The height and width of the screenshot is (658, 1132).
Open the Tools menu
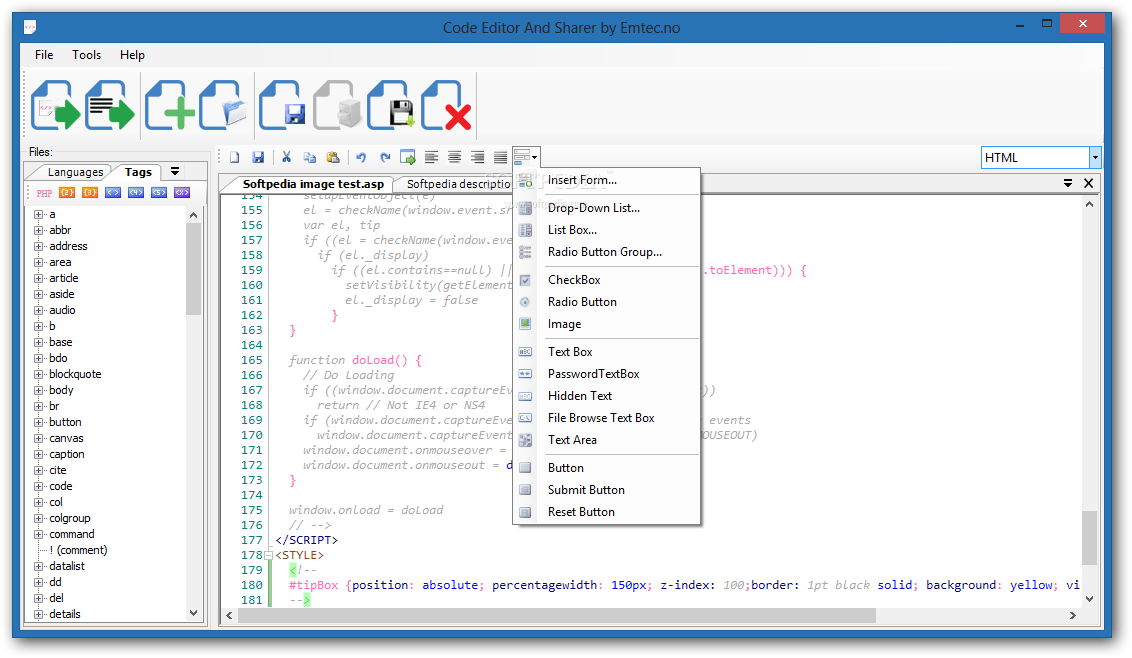click(87, 55)
